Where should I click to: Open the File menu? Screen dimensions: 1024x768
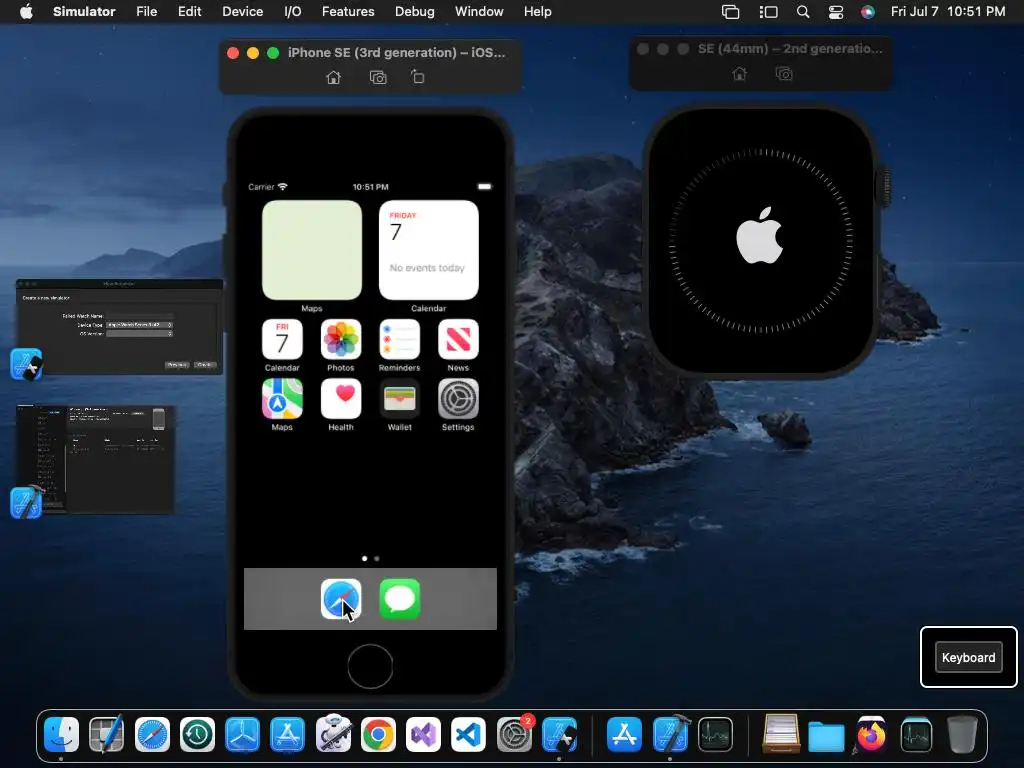(146, 12)
